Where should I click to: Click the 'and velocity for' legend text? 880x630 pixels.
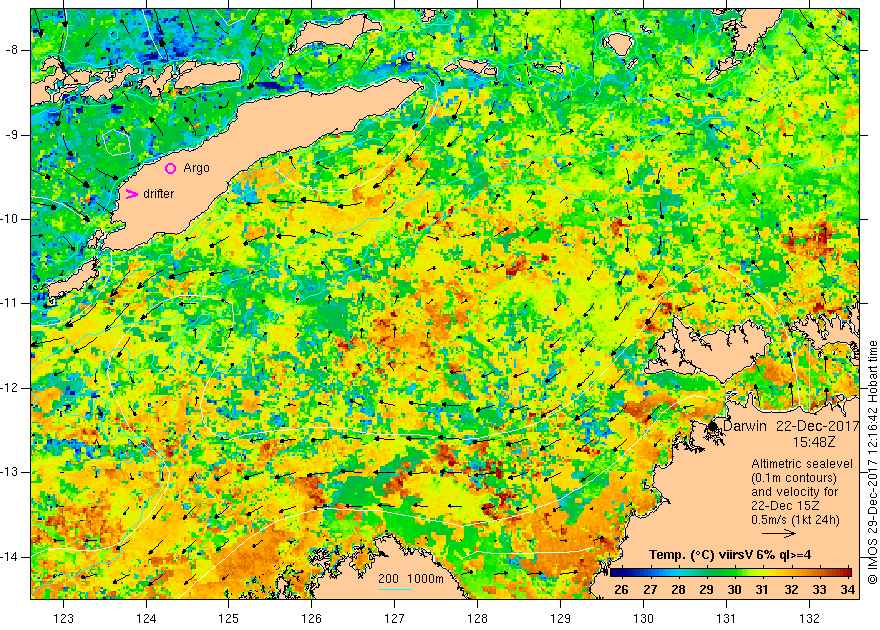(795, 492)
